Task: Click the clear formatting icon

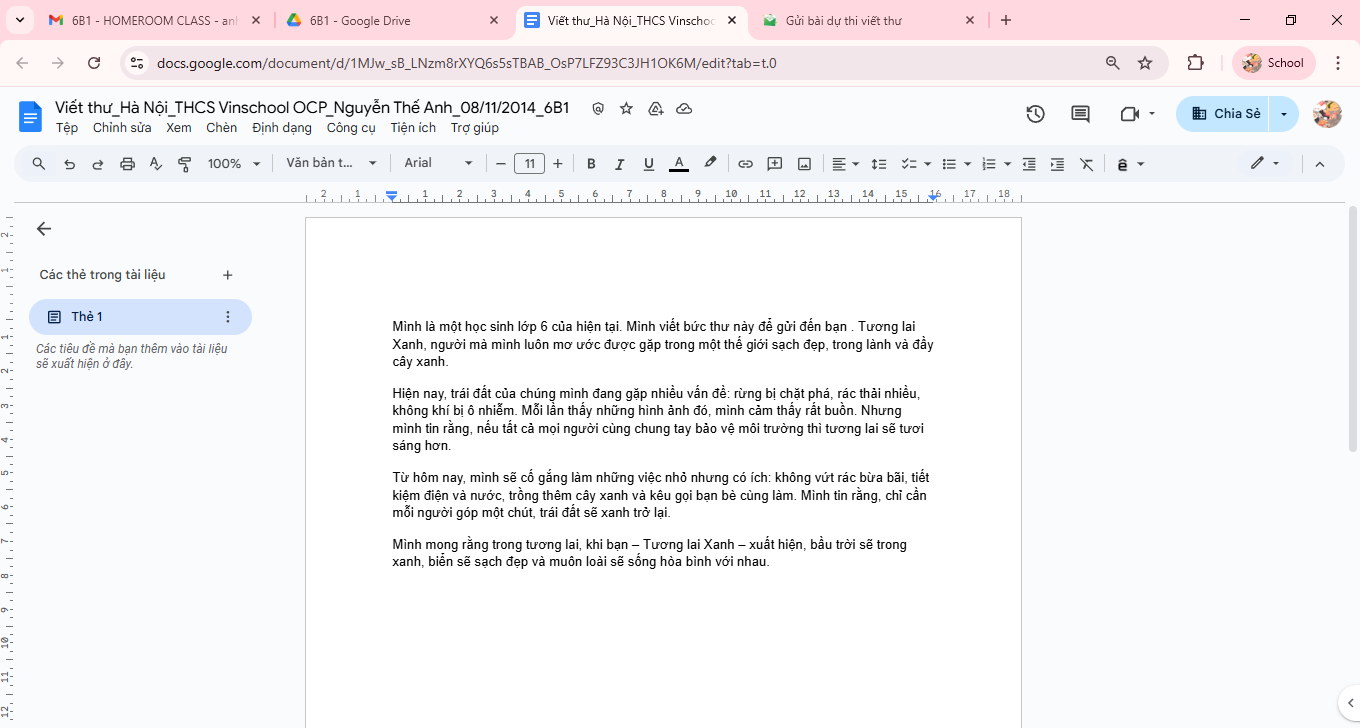Action: (1086, 164)
